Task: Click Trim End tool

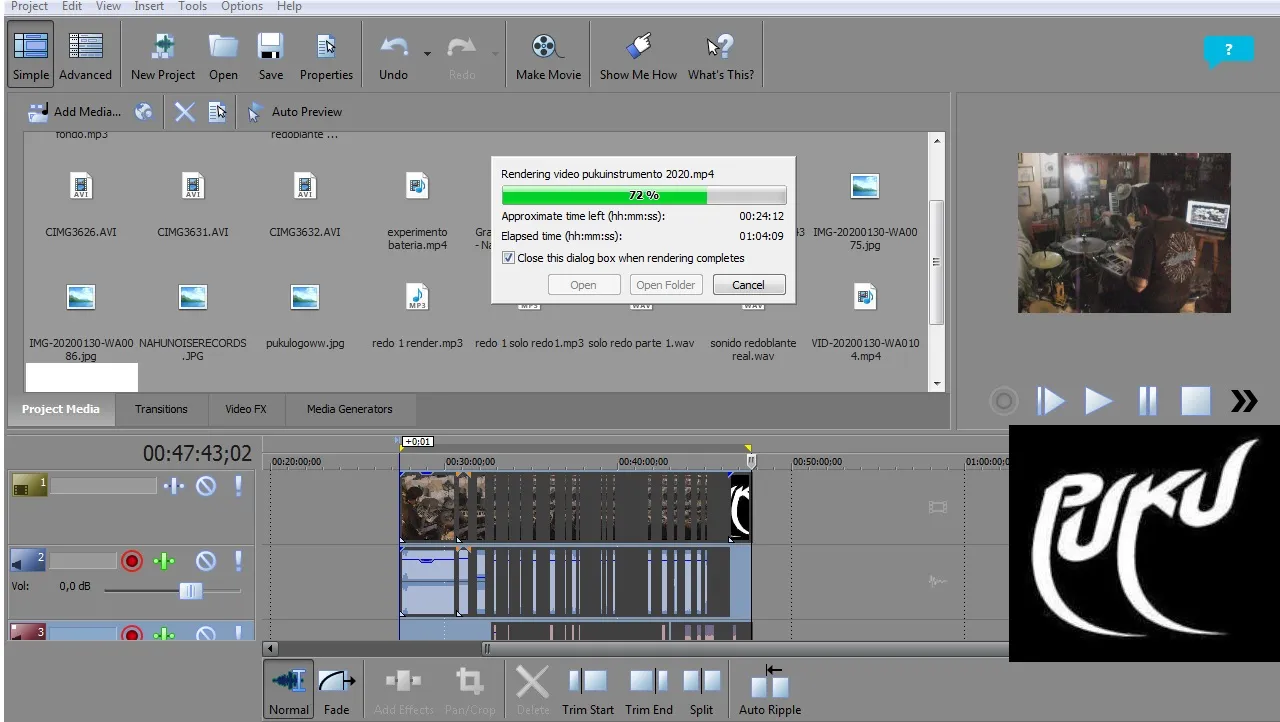Action: point(649,689)
